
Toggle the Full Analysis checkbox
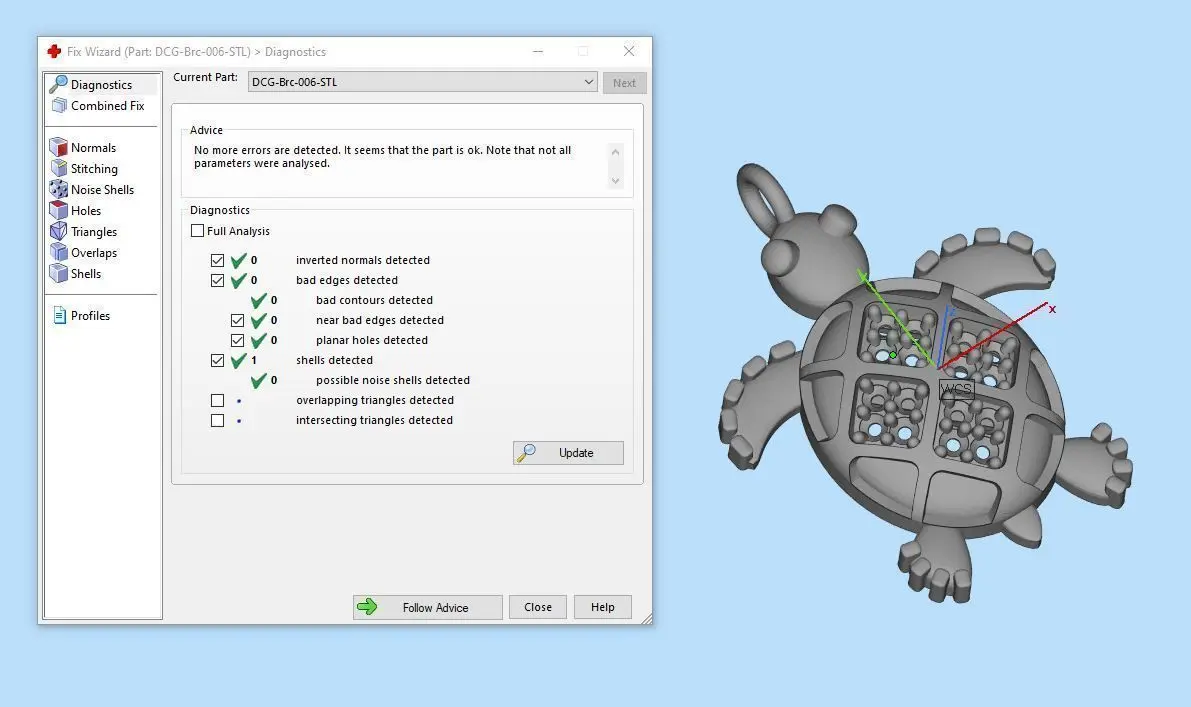tap(197, 231)
